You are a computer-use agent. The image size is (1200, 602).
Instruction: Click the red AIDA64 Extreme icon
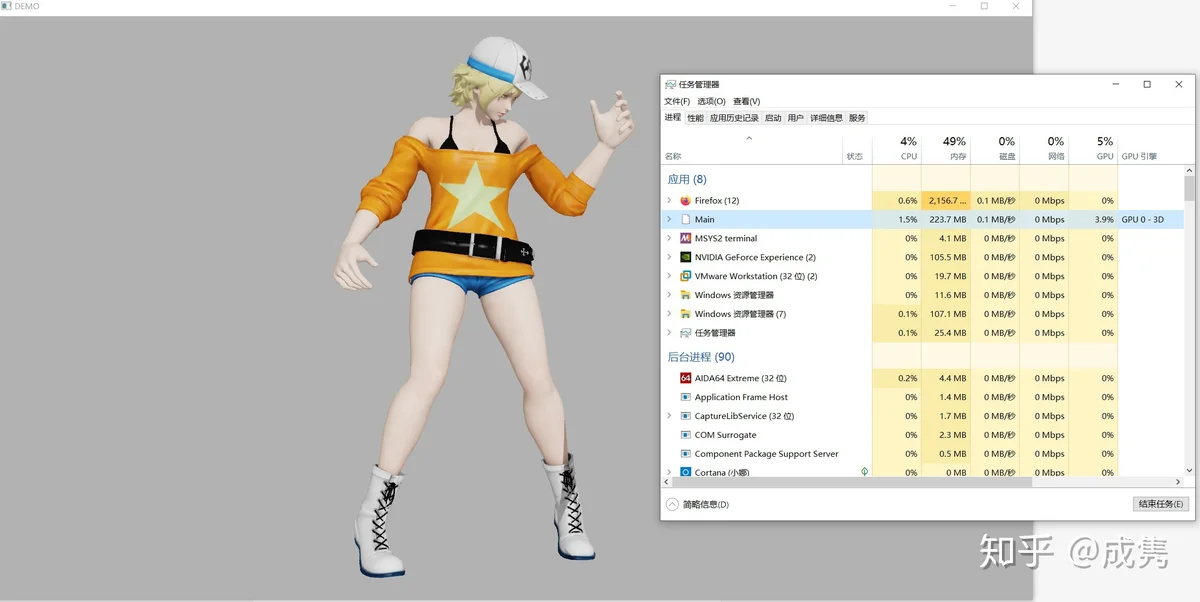tap(685, 378)
